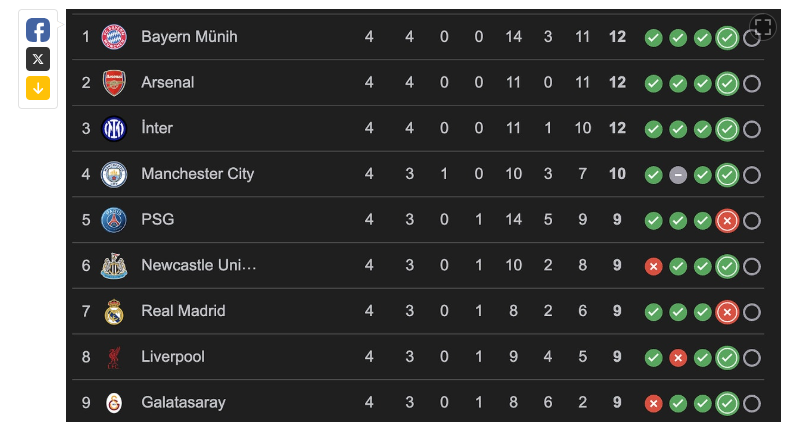This screenshot has height=434, width=804.
Task: Open the fullscreen view of the table
Action: (764, 27)
